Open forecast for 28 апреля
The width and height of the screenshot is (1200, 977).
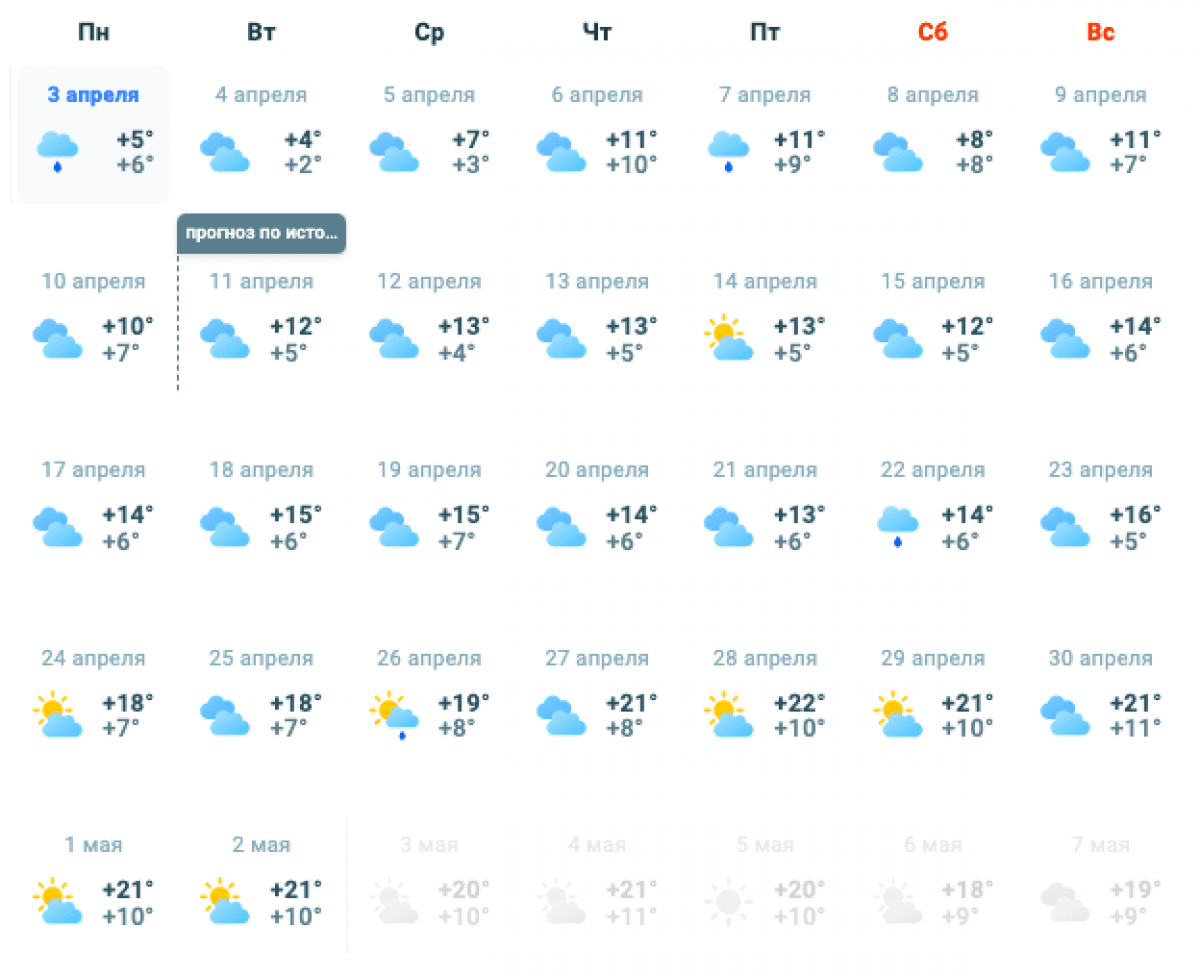[765, 659]
